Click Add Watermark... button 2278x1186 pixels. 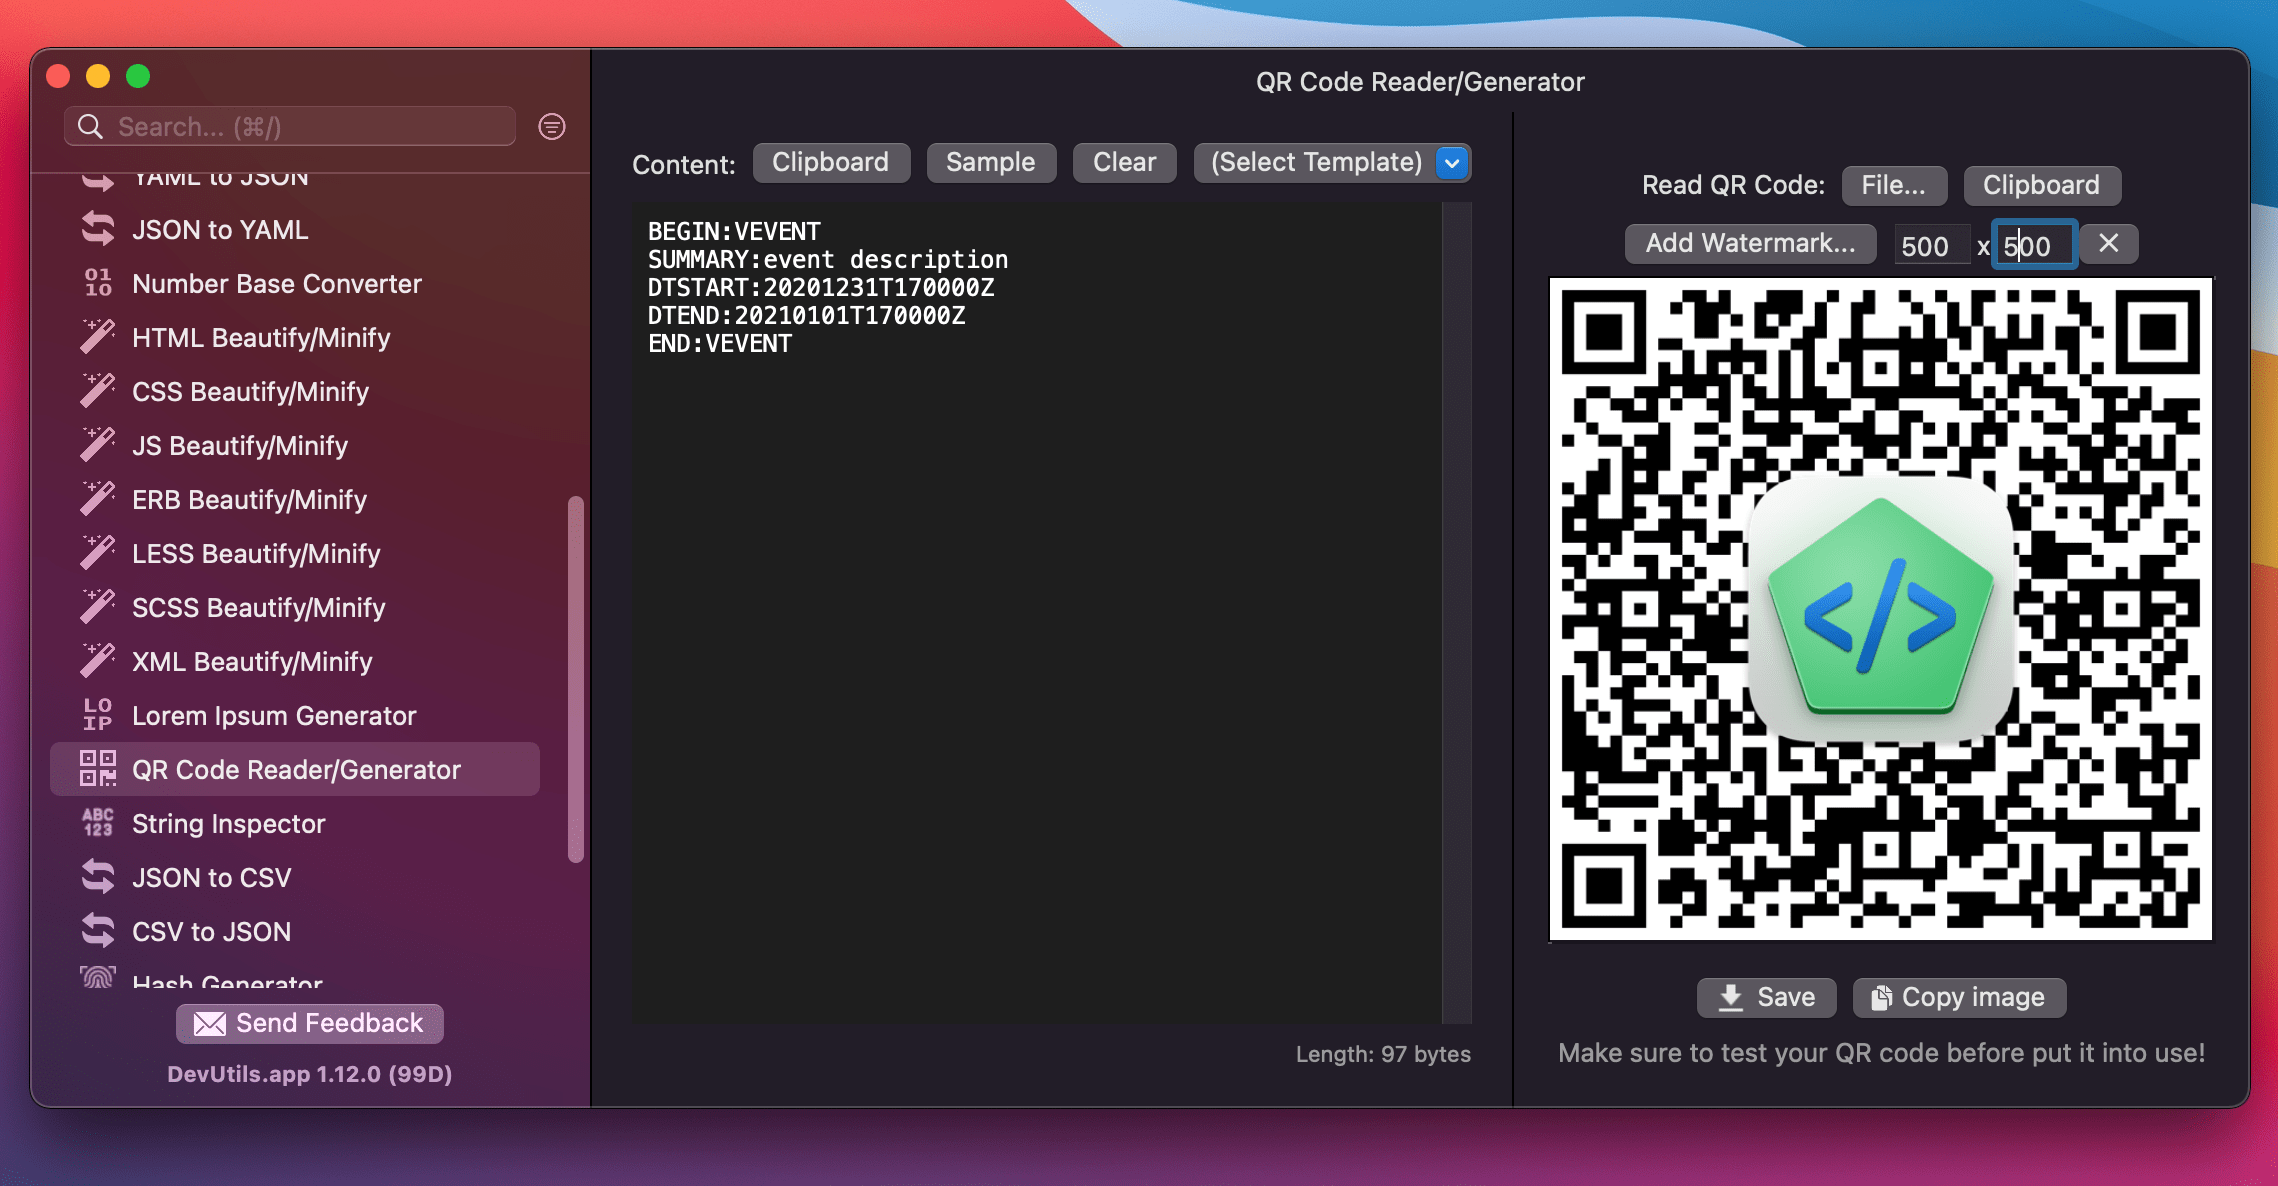pos(1750,243)
